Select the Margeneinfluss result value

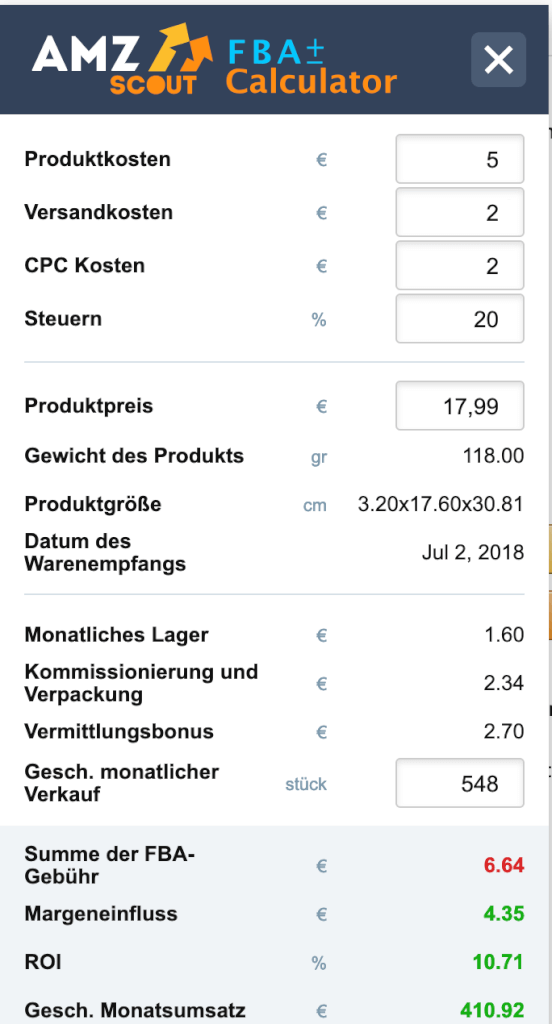[x=504, y=913]
